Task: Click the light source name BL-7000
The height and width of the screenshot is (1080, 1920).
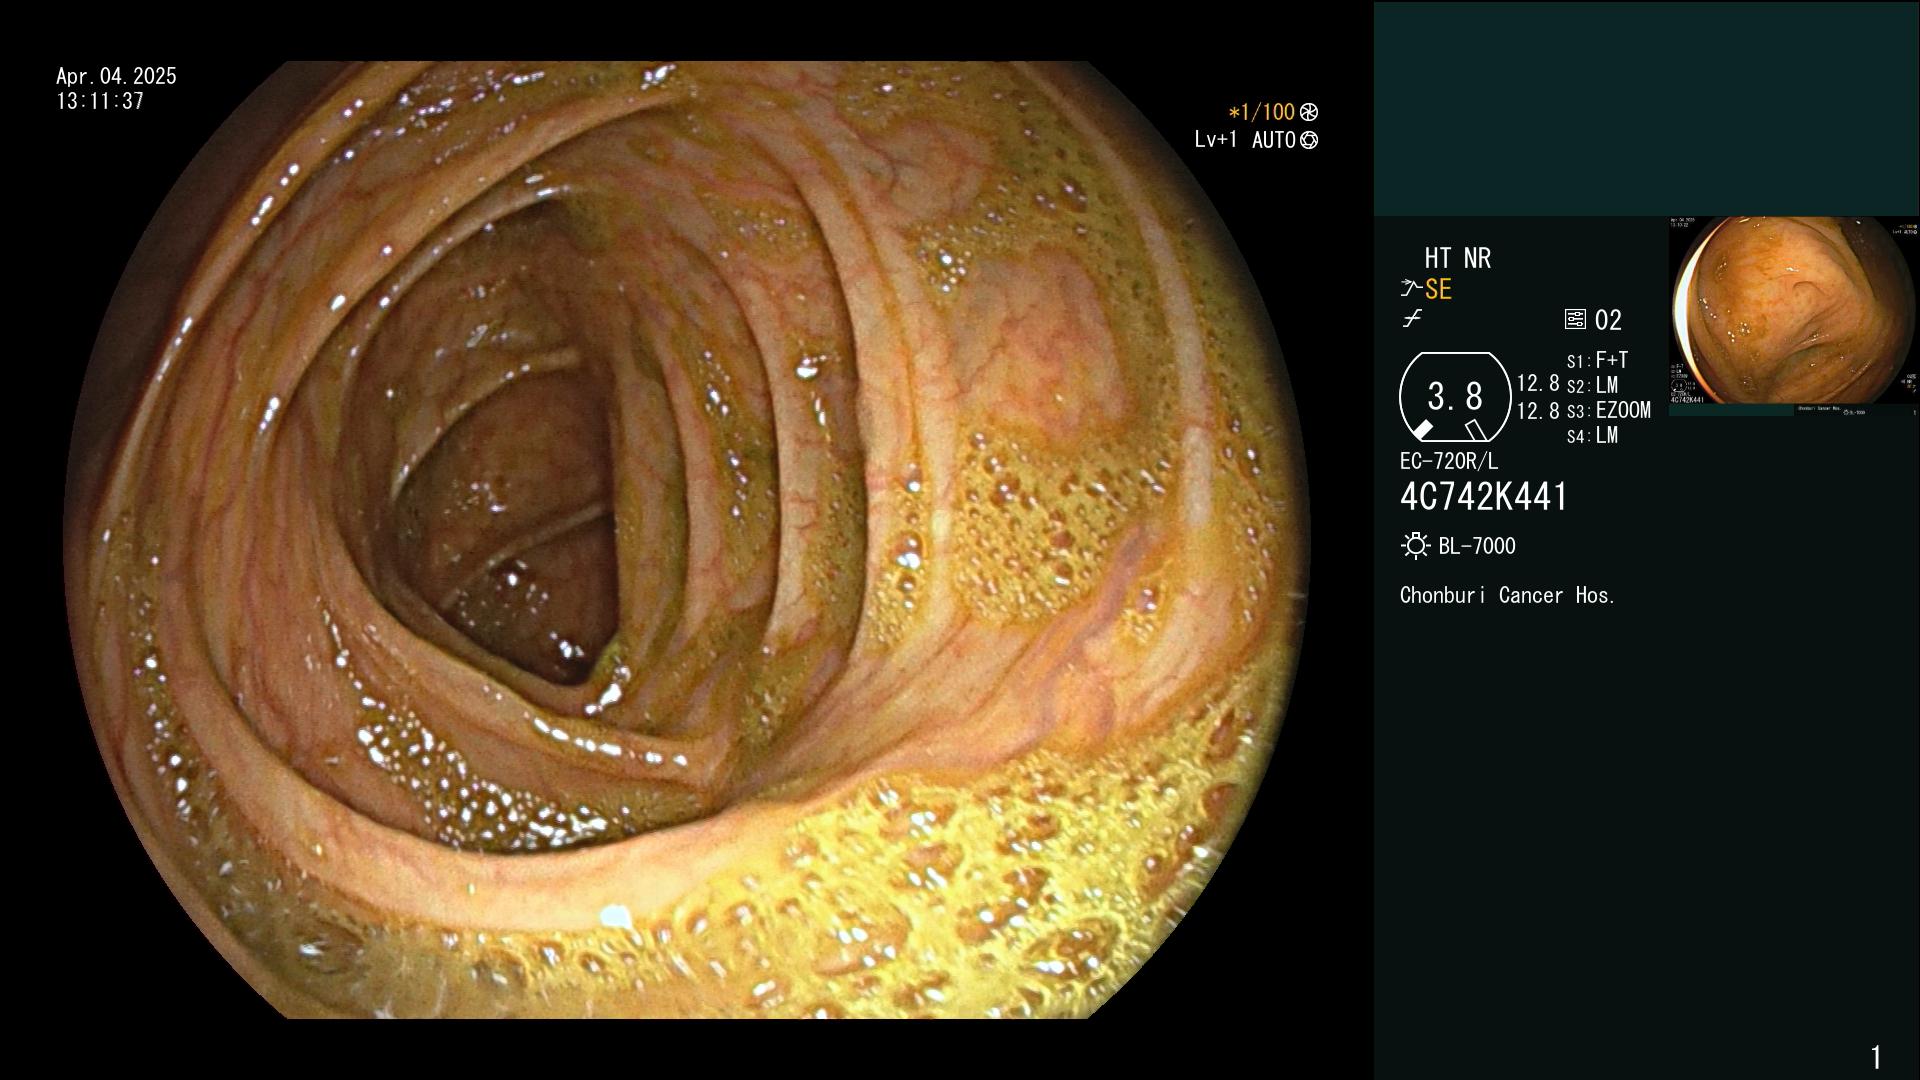Action: pos(1477,546)
